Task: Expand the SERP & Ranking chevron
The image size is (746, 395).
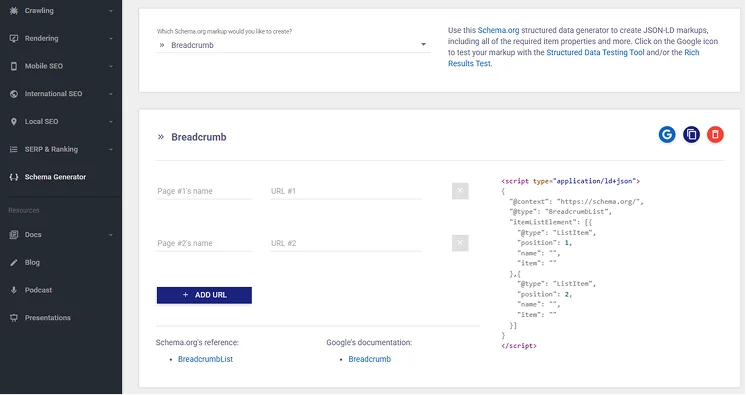Action: (x=111, y=149)
